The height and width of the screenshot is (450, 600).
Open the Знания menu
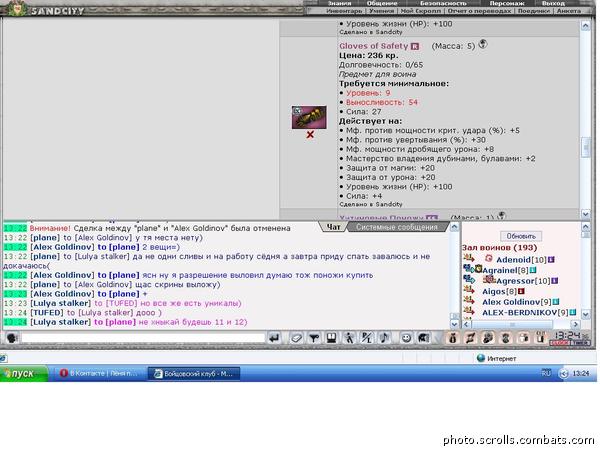(x=340, y=3)
